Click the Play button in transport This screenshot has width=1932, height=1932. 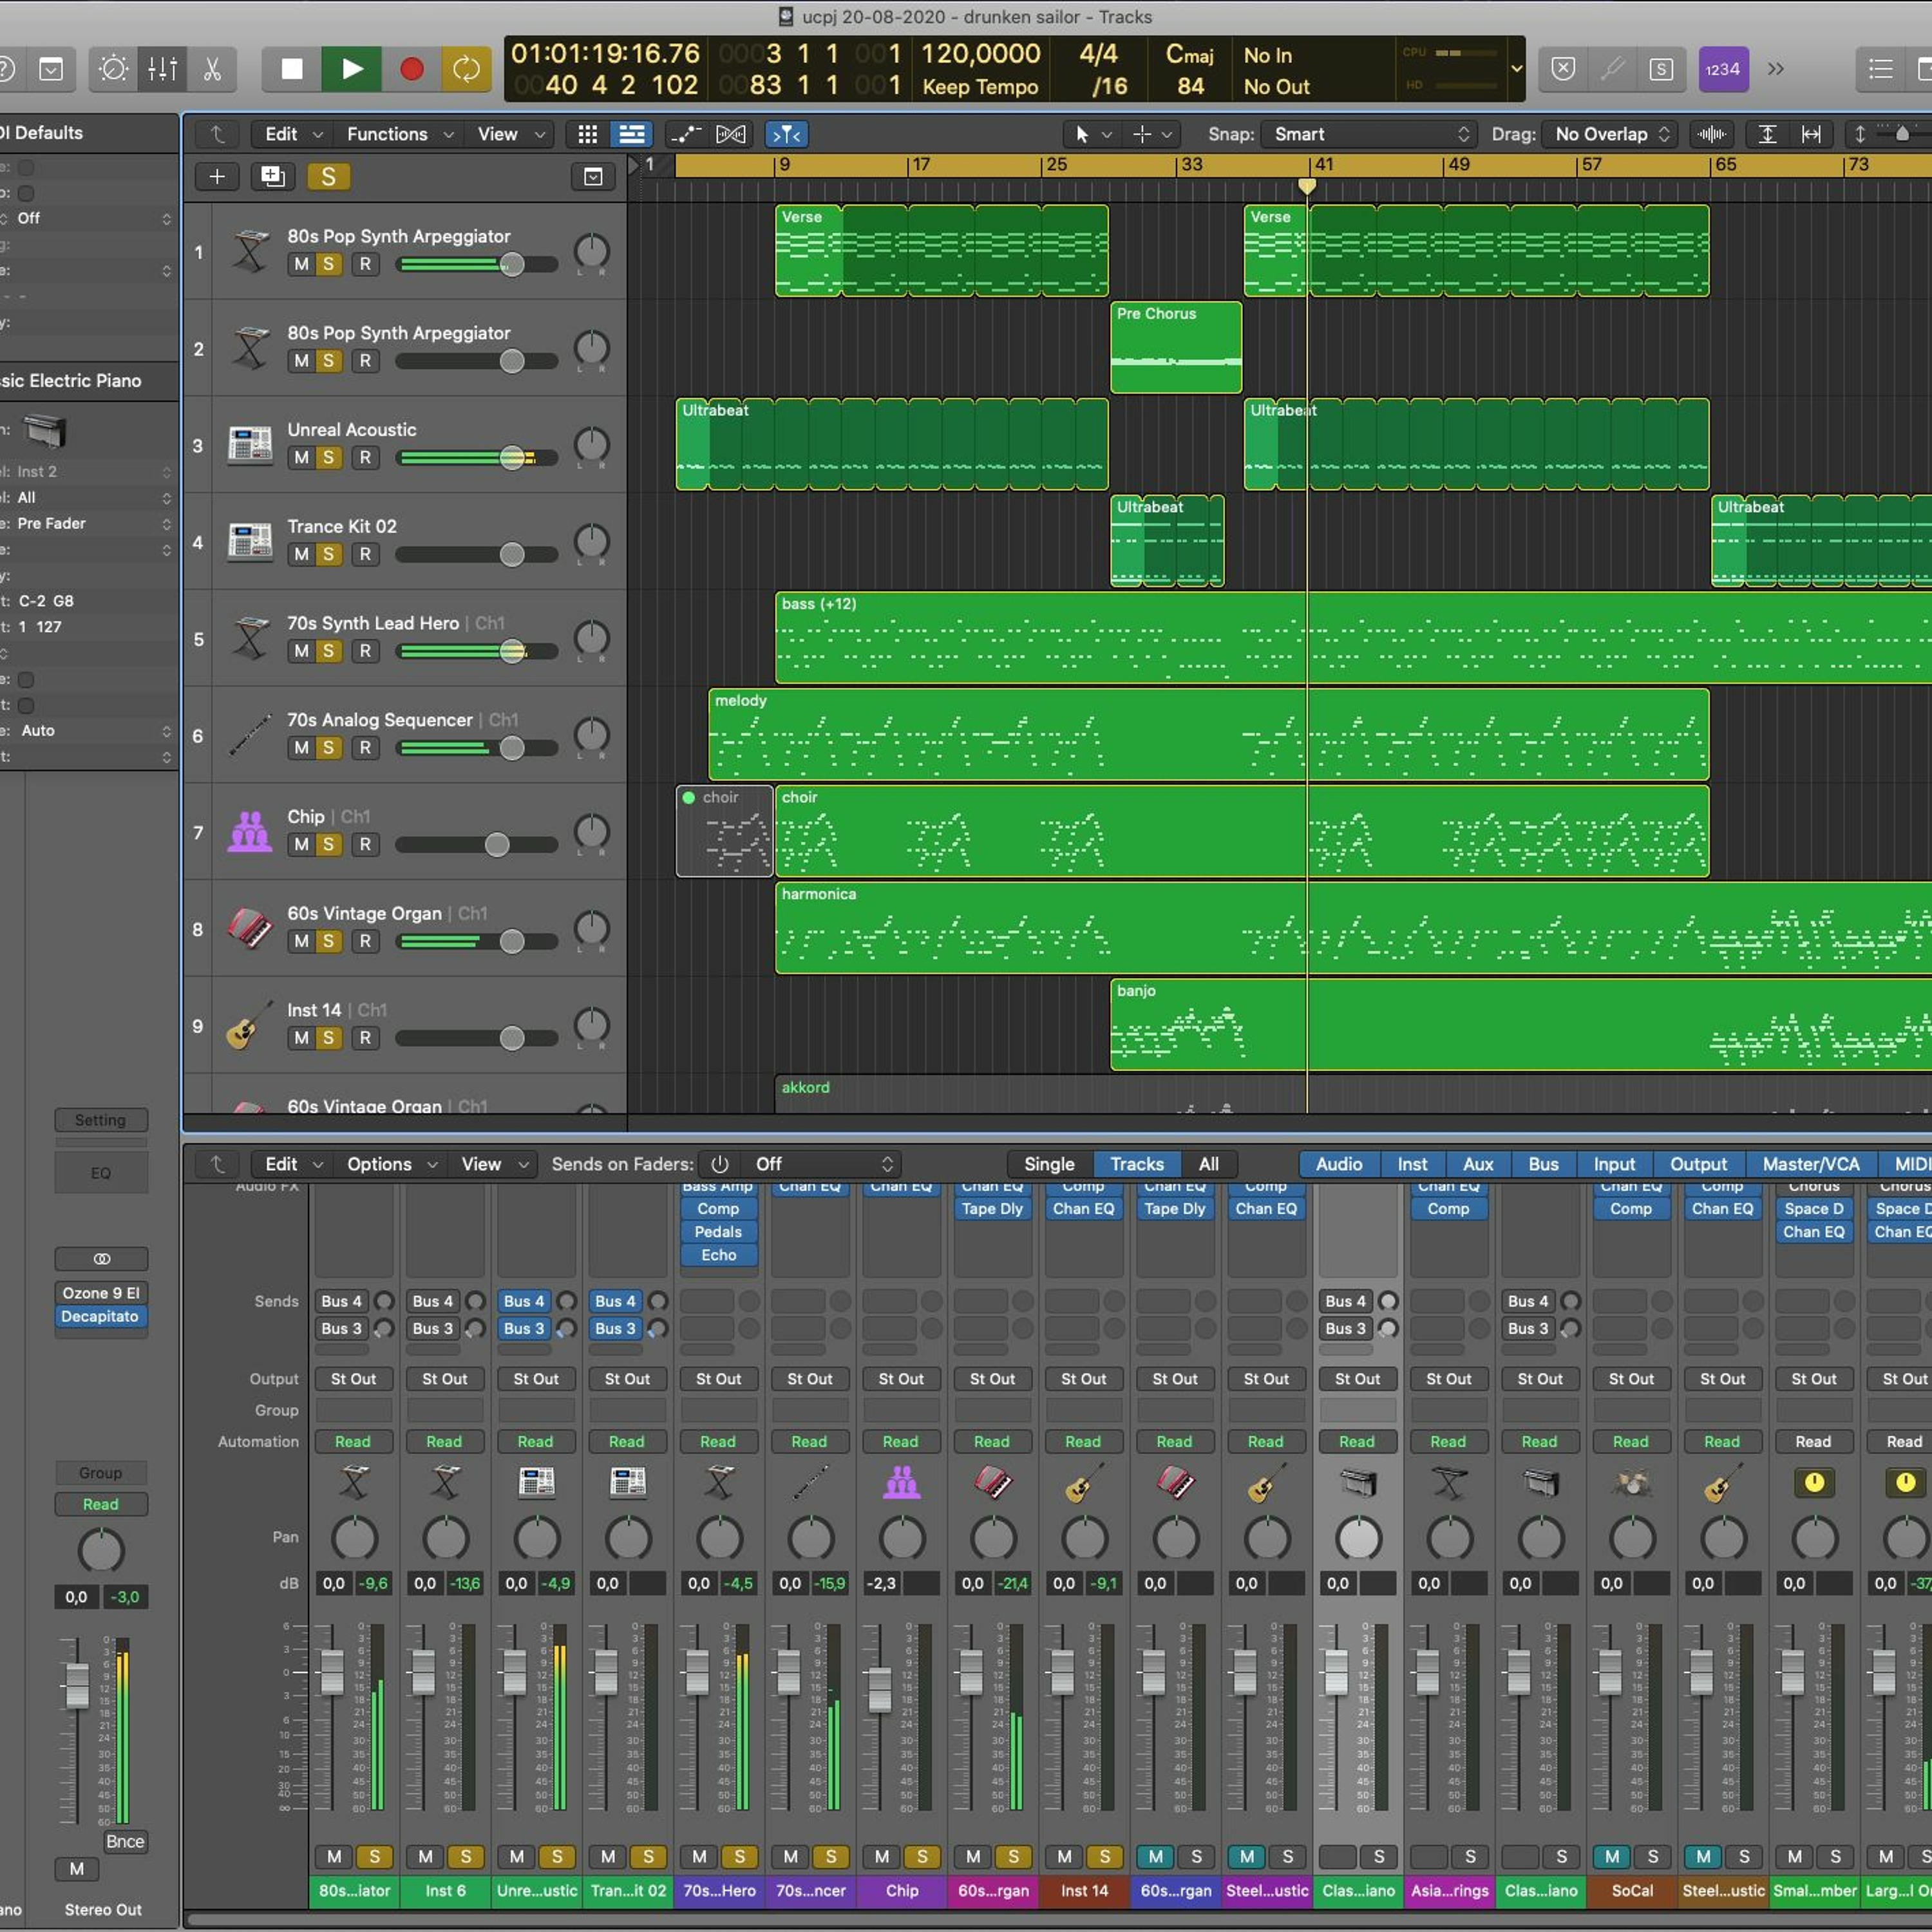click(351, 69)
